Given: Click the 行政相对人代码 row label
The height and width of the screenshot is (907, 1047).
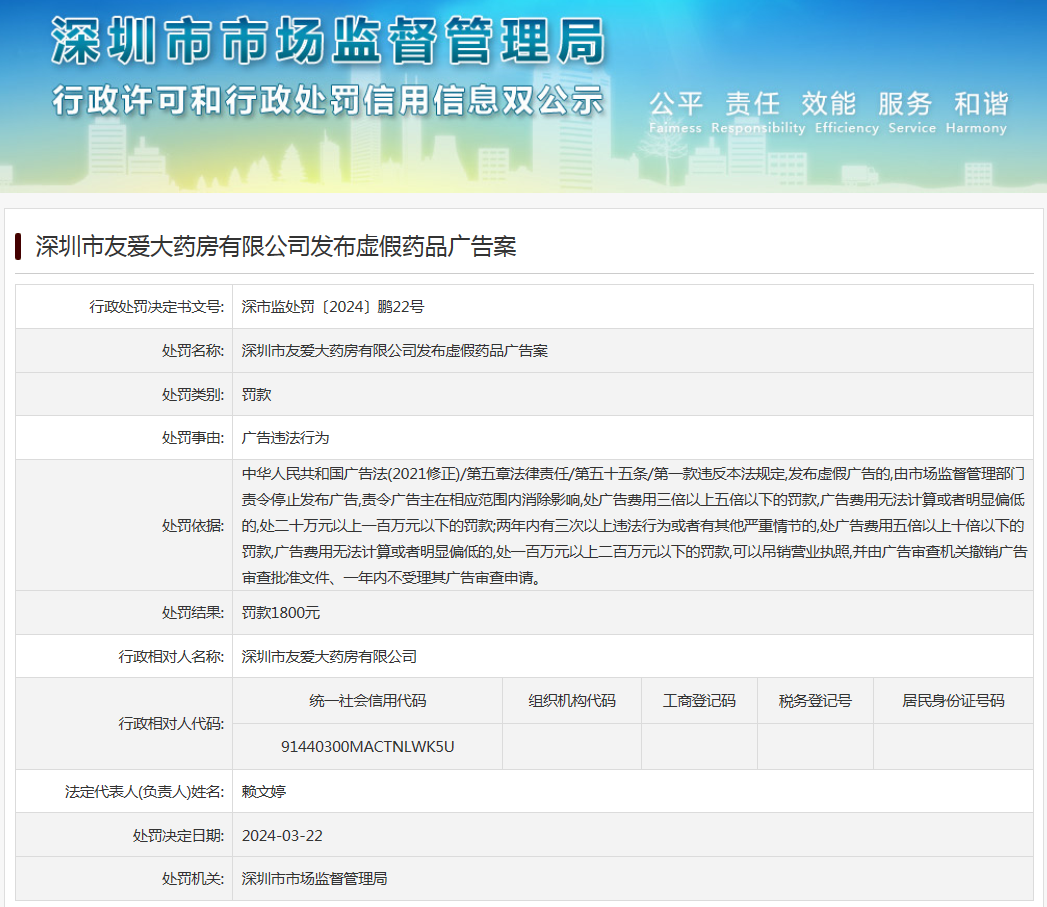Looking at the screenshot, I should (x=172, y=723).
